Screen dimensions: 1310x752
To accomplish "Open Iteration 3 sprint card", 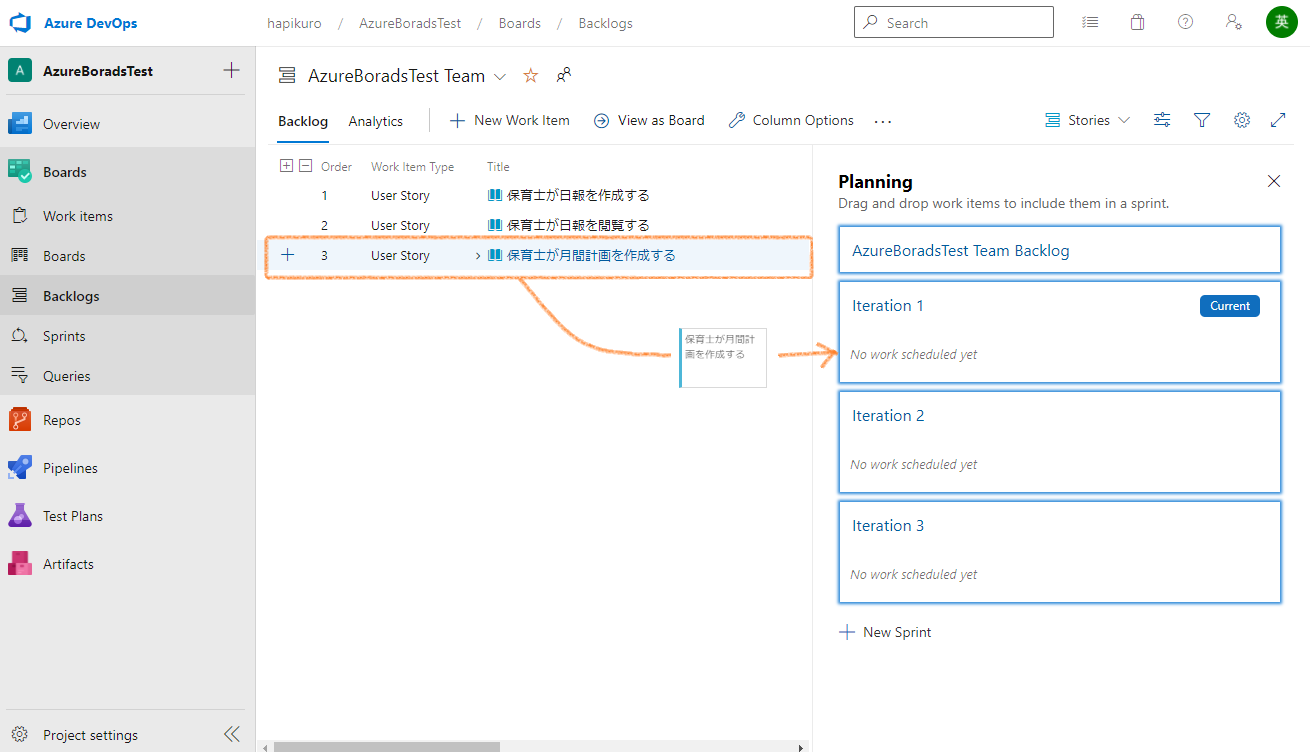I will tap(1060, 552).
